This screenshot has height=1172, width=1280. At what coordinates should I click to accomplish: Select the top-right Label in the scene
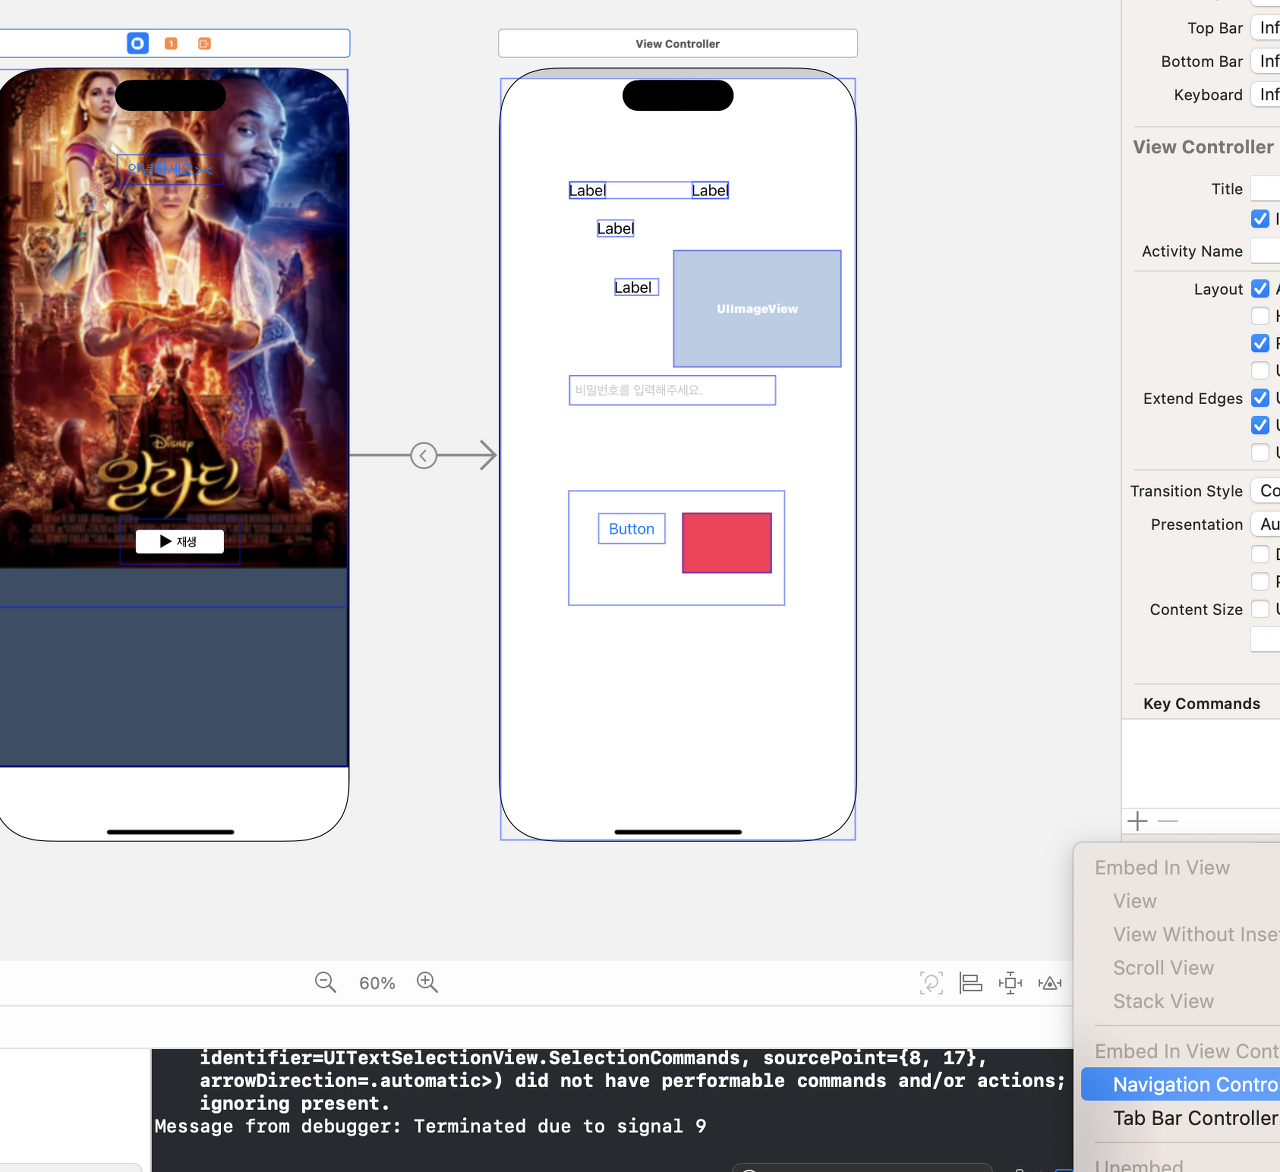pyautogui.click(x=710, y=190)
